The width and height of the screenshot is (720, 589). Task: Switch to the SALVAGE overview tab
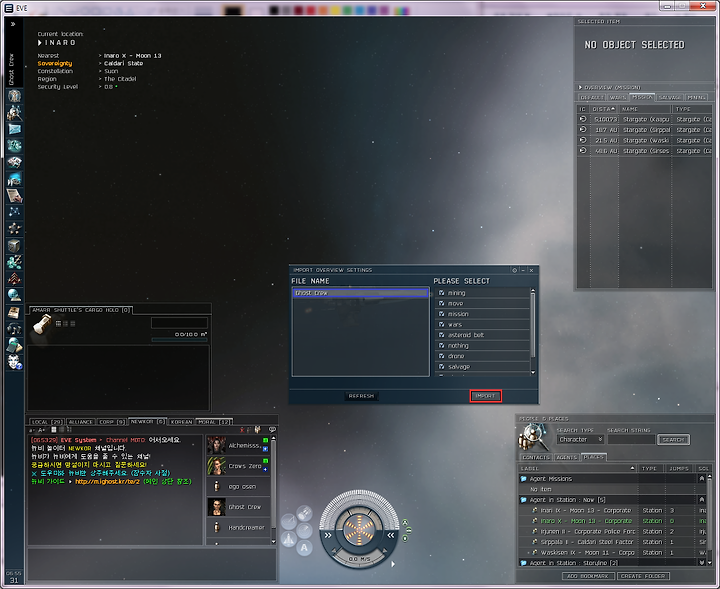(x=669, y=97)
